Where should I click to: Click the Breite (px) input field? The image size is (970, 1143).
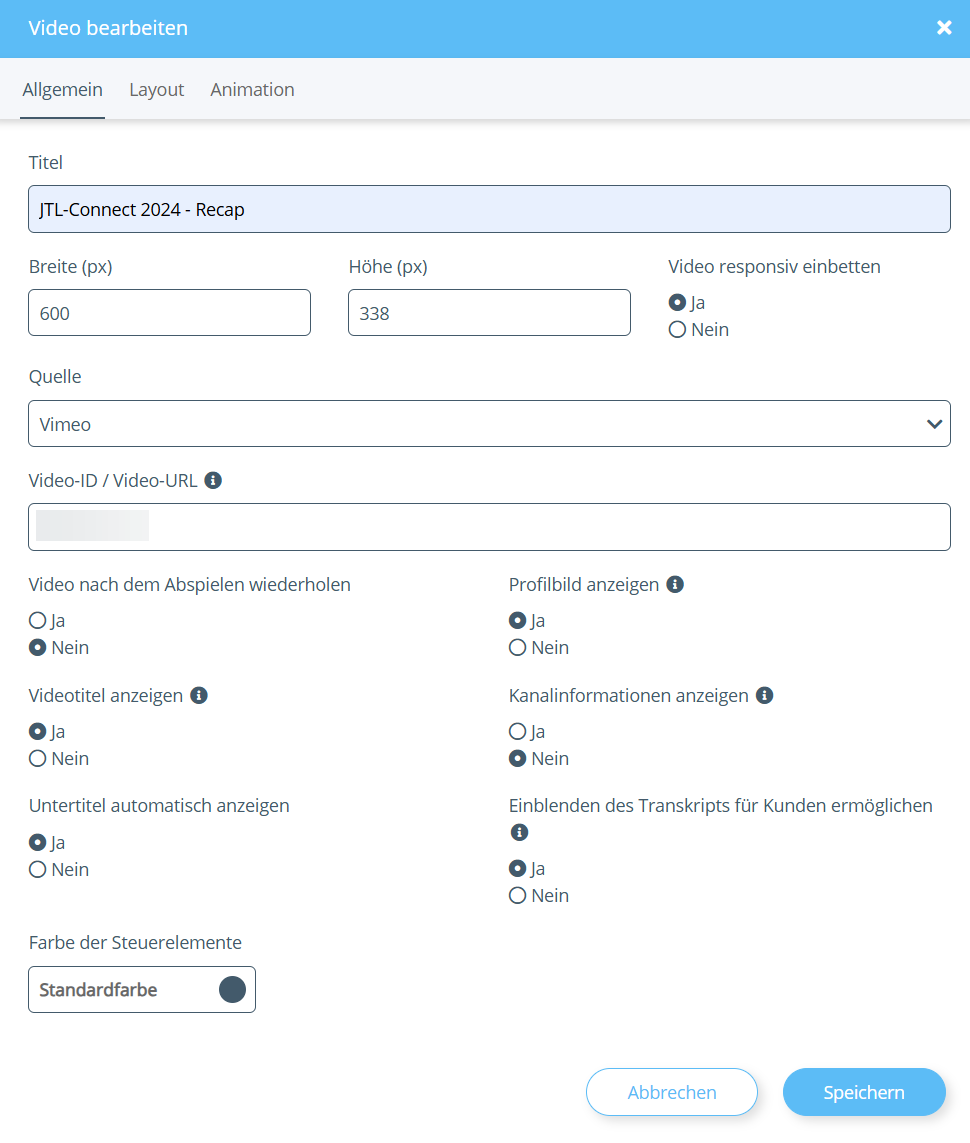(169, 313)
